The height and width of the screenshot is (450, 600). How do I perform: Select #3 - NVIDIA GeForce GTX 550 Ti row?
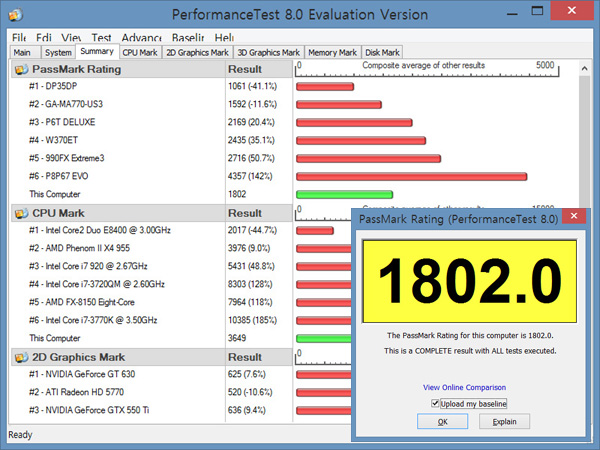(152, 410)
